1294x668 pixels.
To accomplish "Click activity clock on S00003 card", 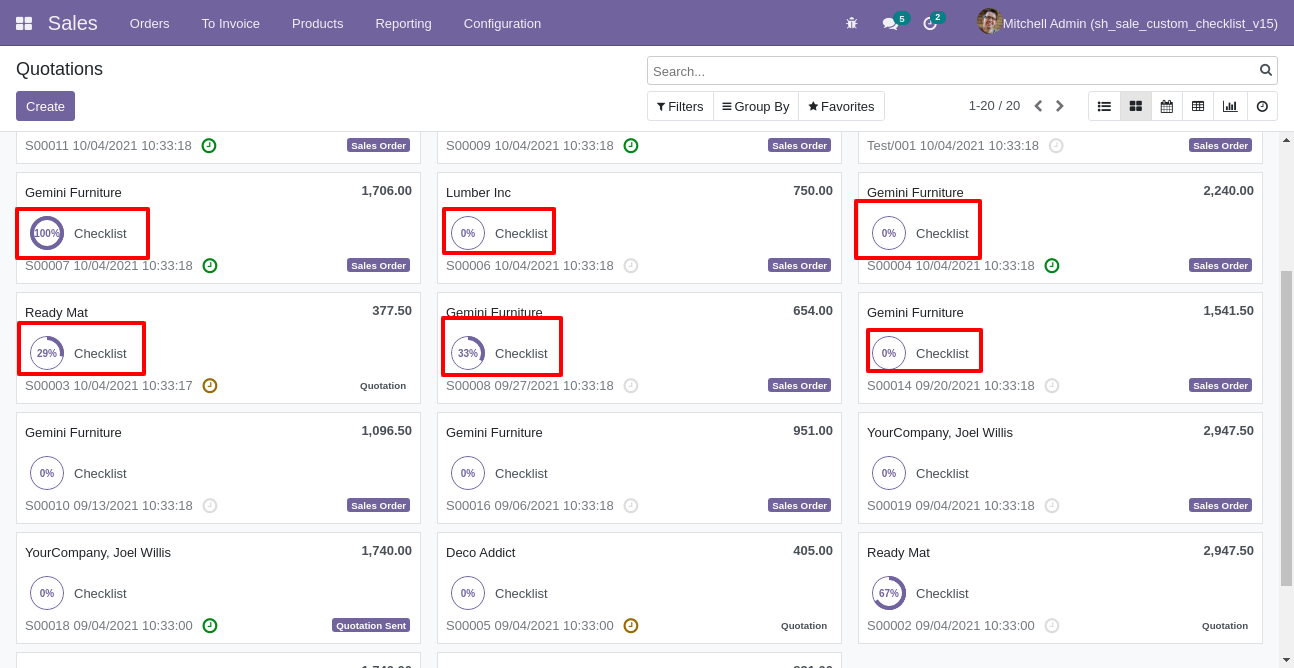I will pyautogui.click(x=209, y=386).
